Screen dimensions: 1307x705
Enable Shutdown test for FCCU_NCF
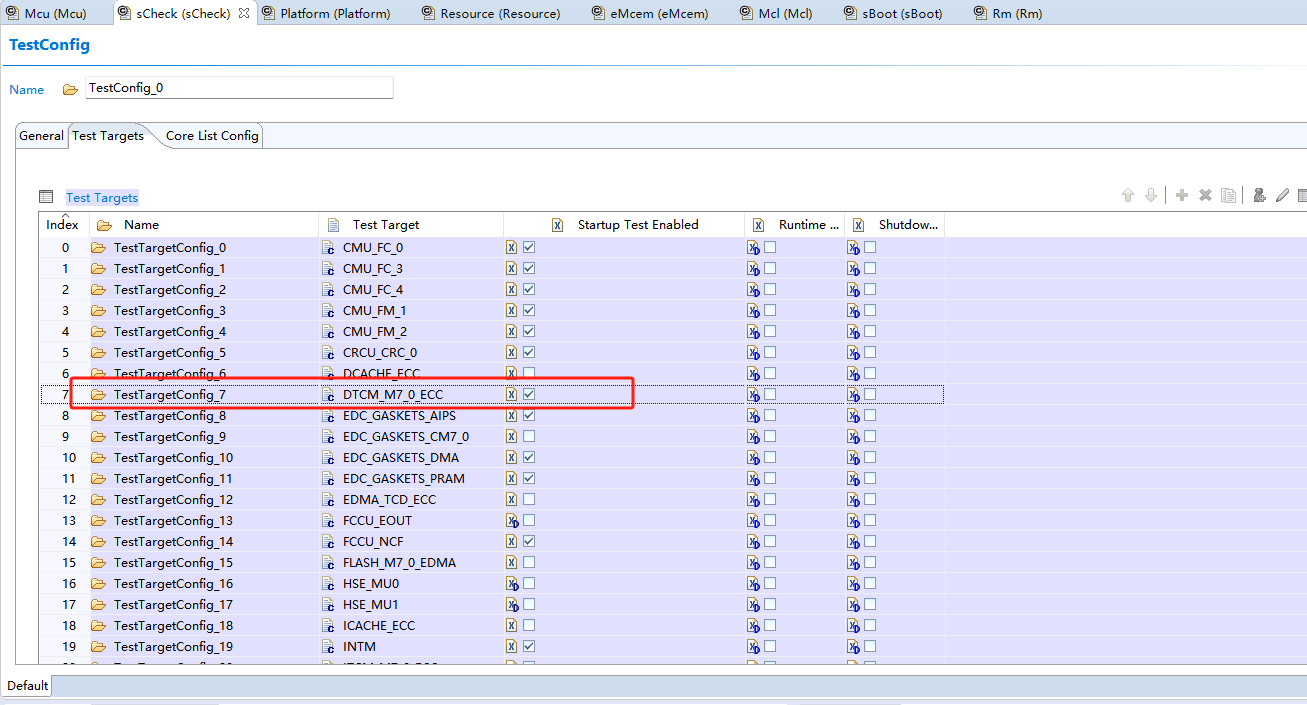(870, 541)
